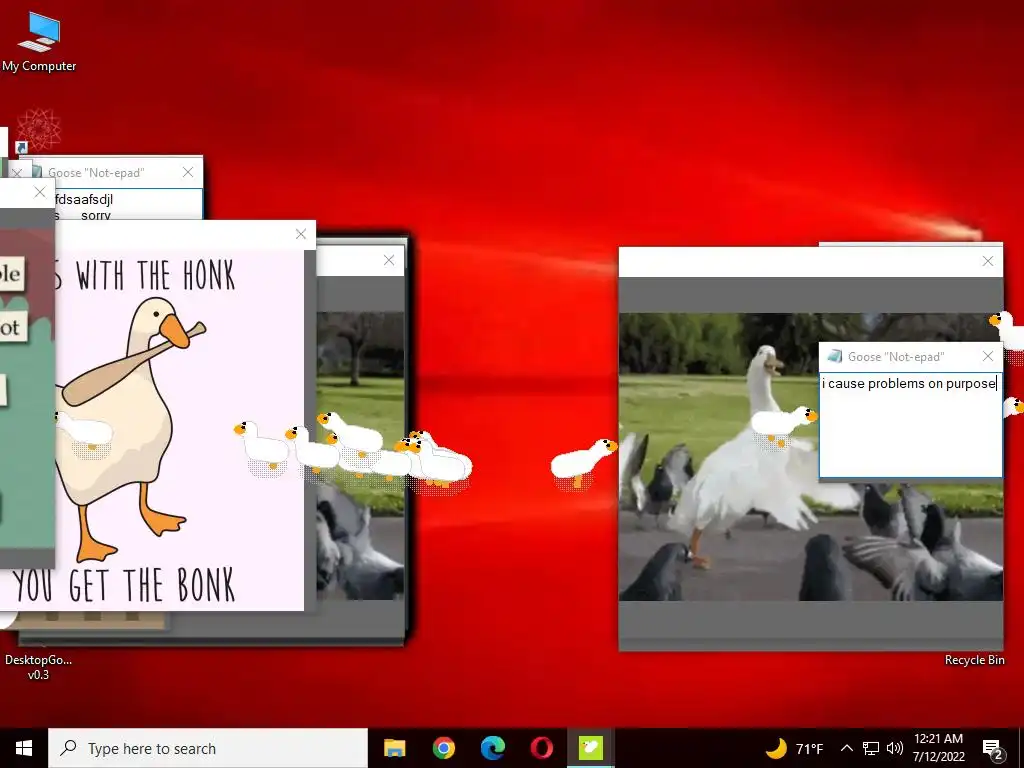Close the left Goose "Not-epad" fdsaafsdjl window
The image size is (1024, 768).
(x=188, y=172)
